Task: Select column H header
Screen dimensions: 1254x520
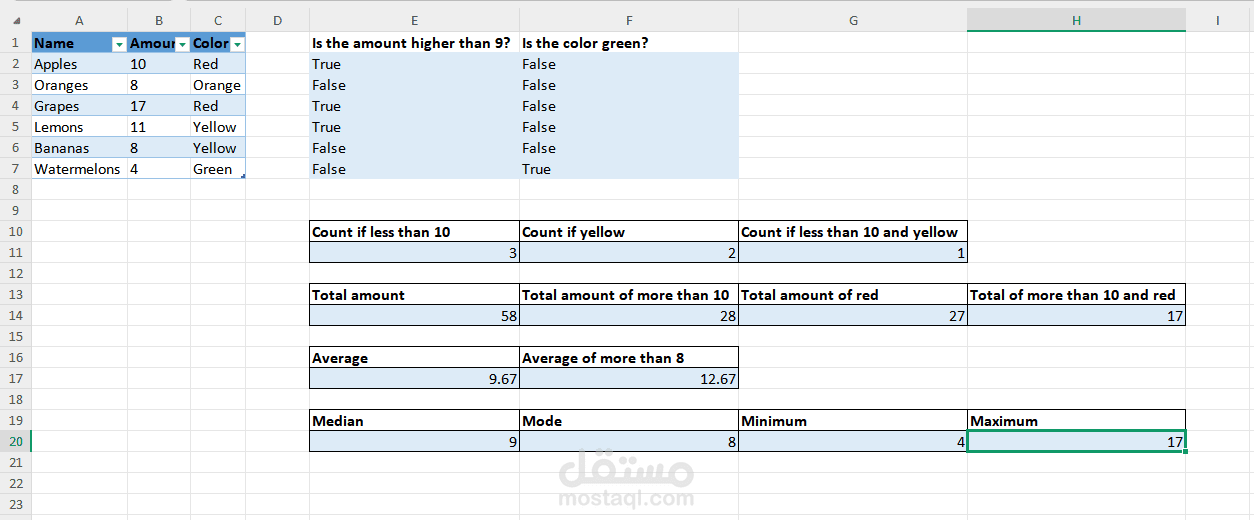Action: point(1076,20)
